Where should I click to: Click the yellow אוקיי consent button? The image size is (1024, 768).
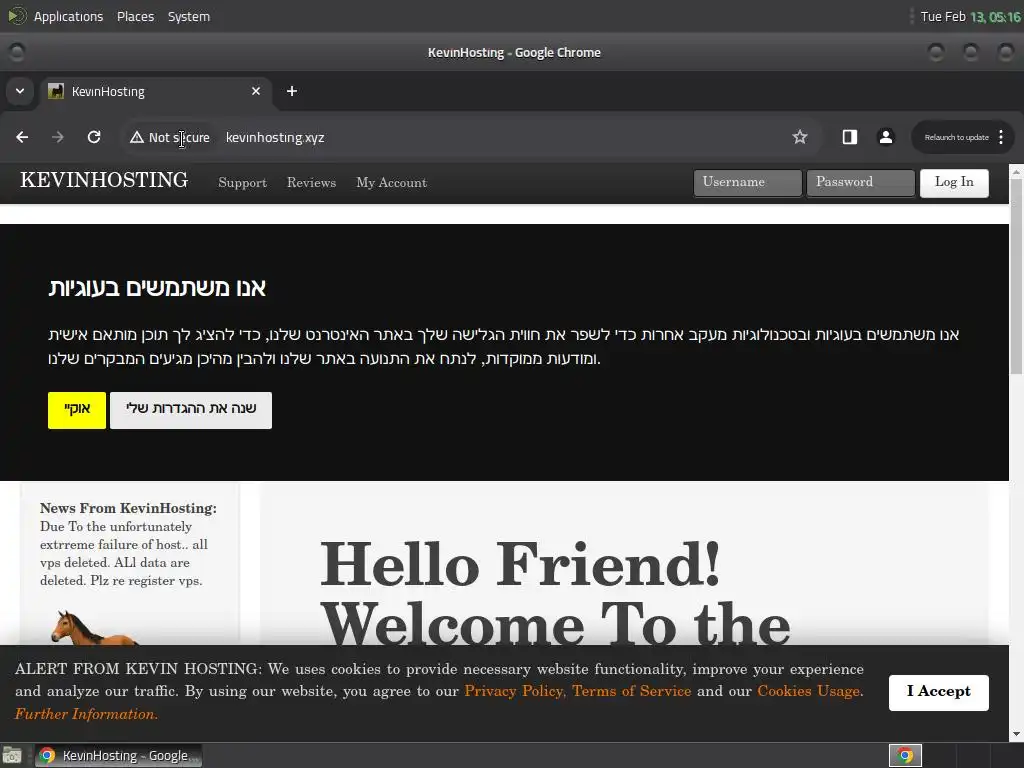pos(76,410)
